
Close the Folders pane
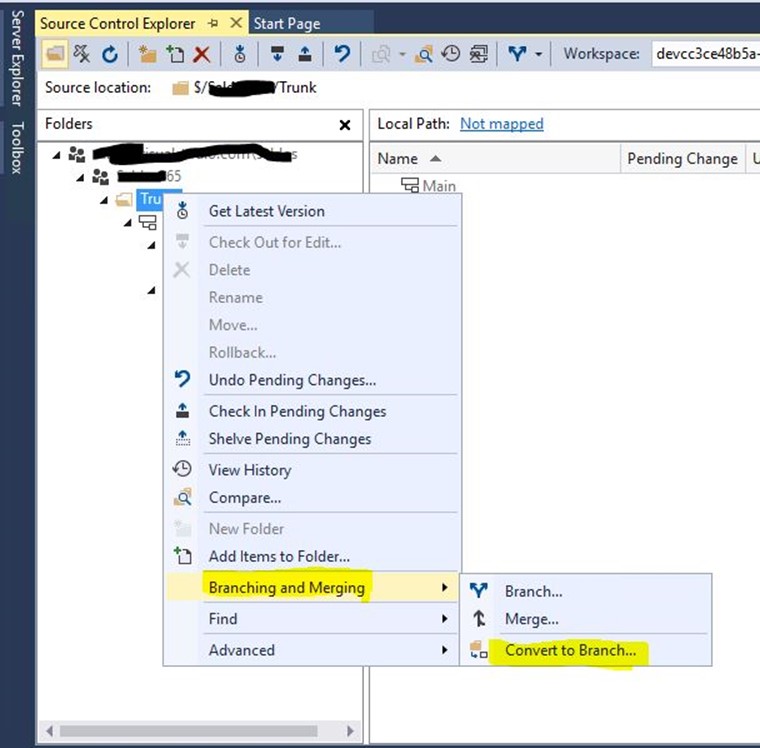point(345,125)
